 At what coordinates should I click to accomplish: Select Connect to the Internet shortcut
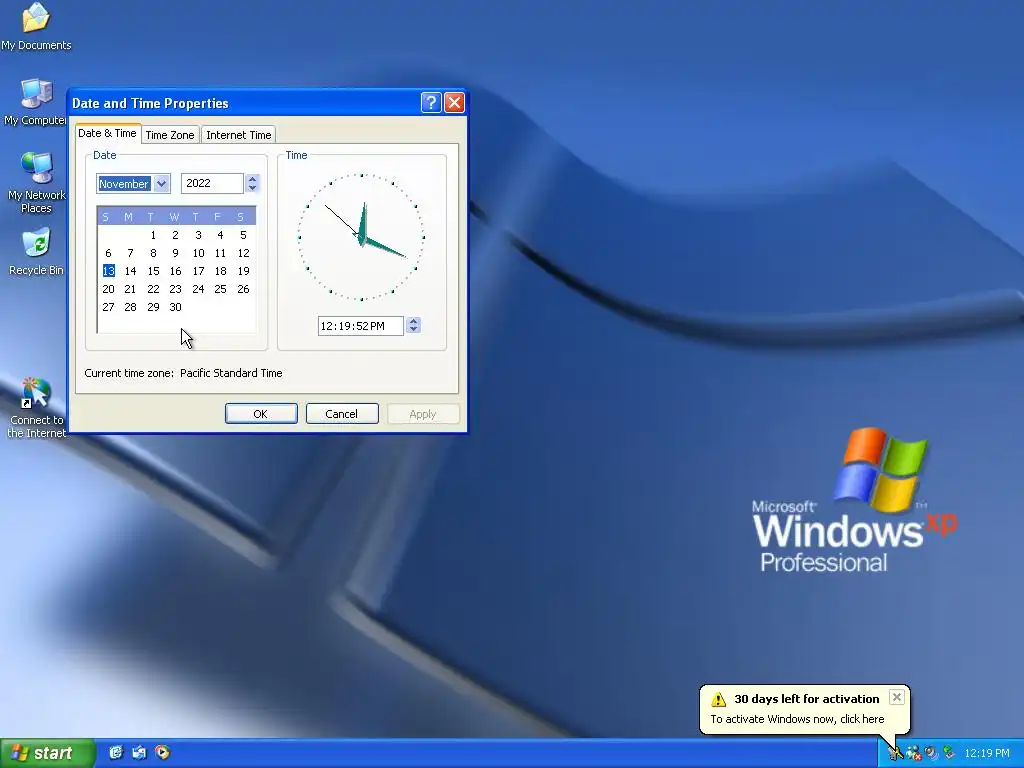[36, 407]
